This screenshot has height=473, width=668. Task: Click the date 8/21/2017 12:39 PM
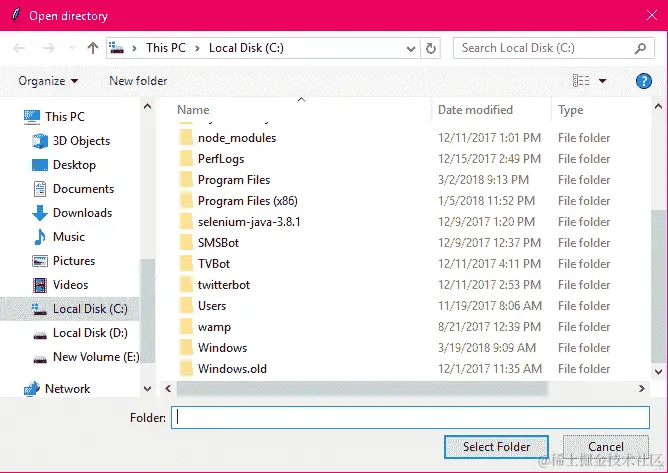click(x=488, y=327)
